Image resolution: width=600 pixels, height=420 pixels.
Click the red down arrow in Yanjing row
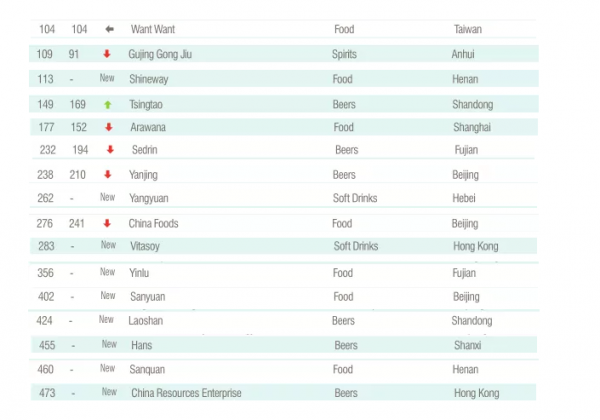[109, 174]
